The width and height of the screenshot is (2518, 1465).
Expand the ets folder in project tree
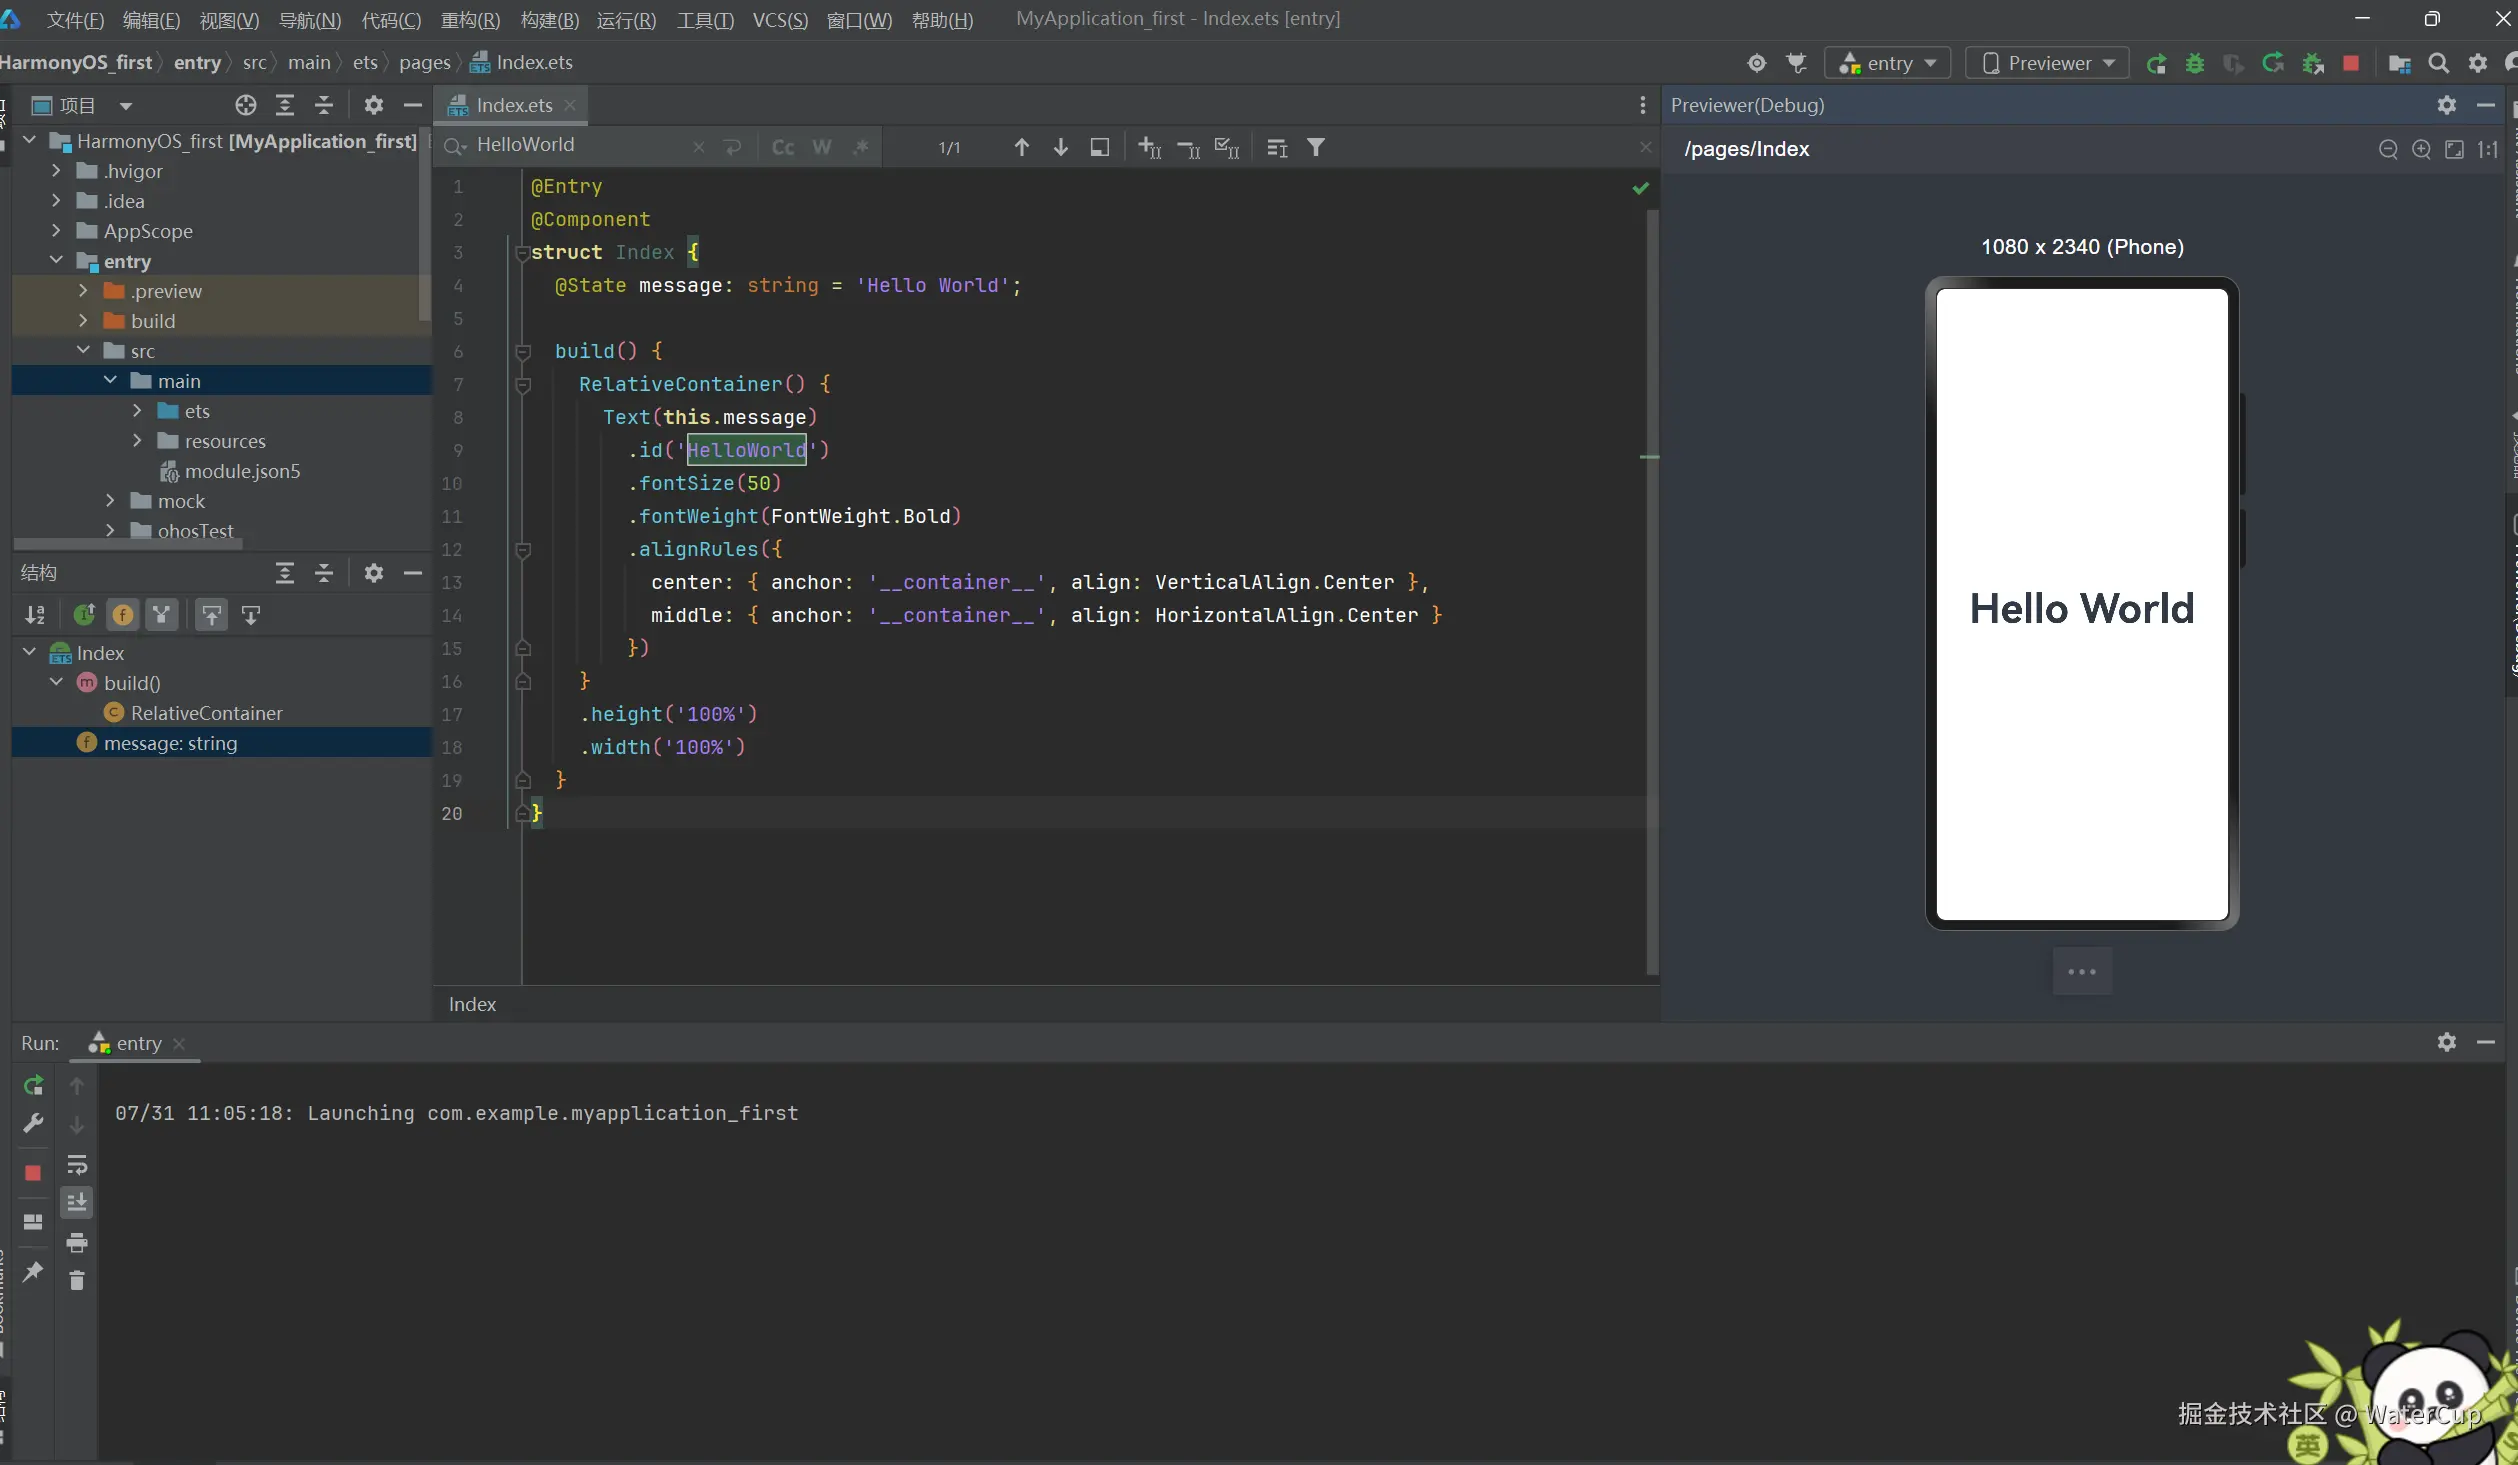137,411
